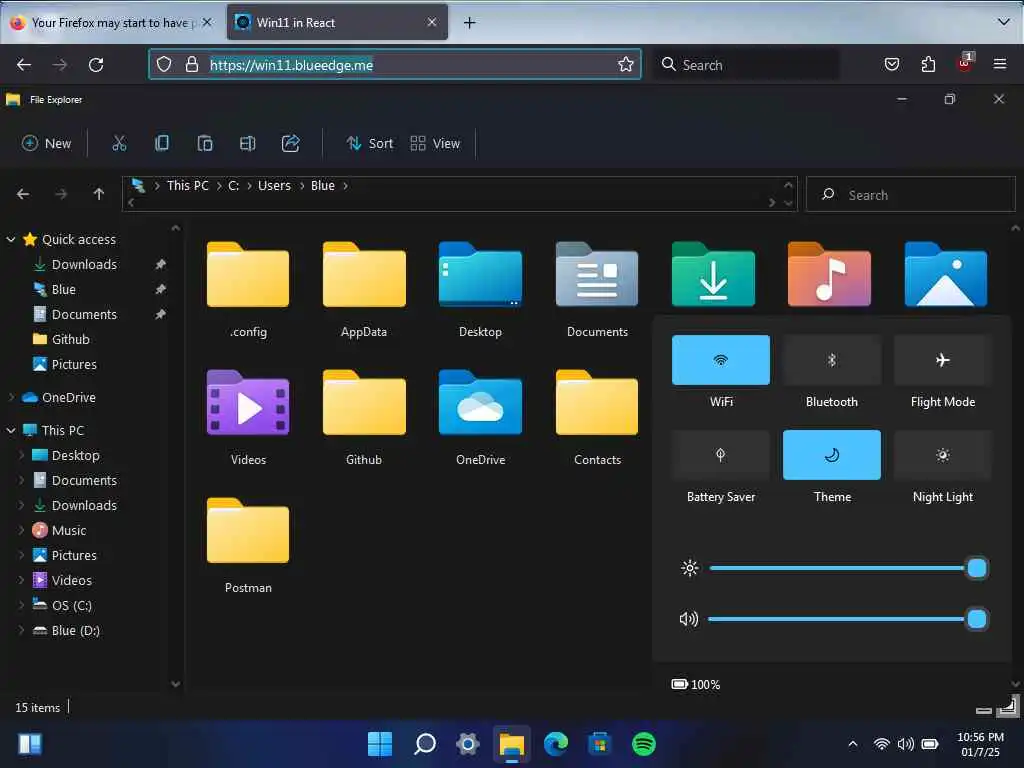Open the .config folder
This screenshot has height=768, width=1024.
pyautogui.click(x=248, y=274)
